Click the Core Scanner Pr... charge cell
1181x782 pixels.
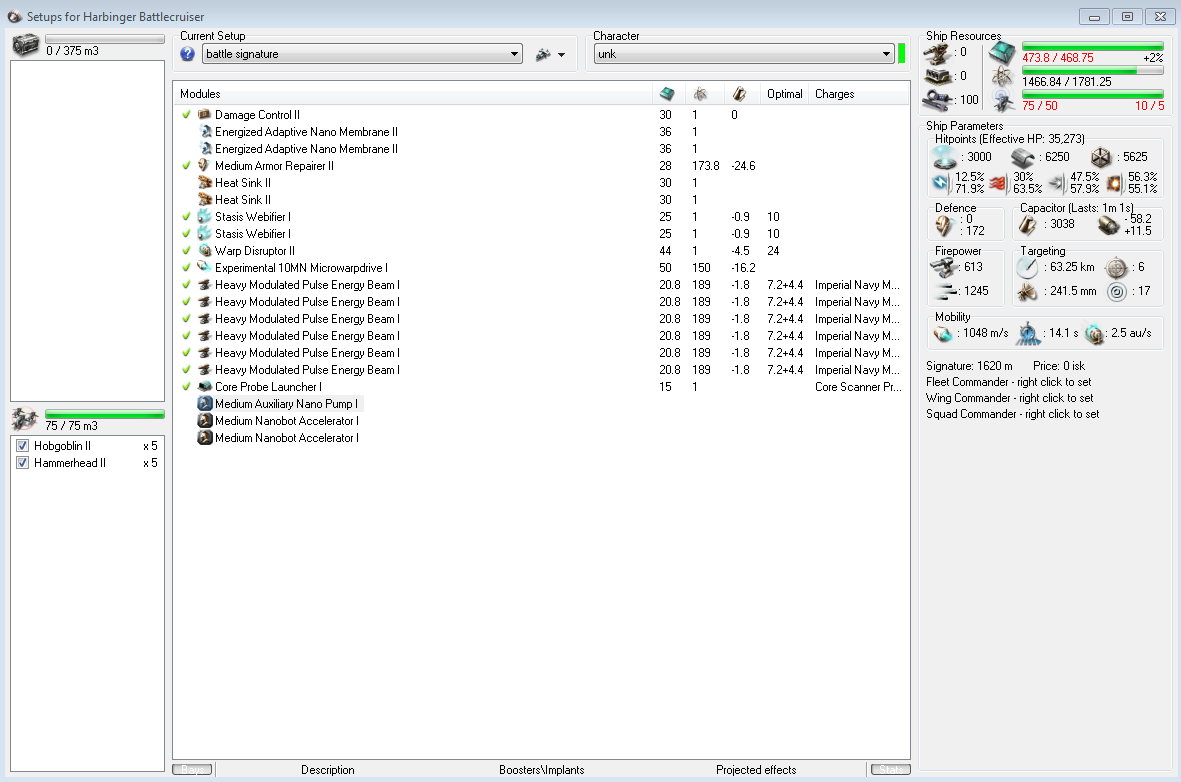point(858,386)
